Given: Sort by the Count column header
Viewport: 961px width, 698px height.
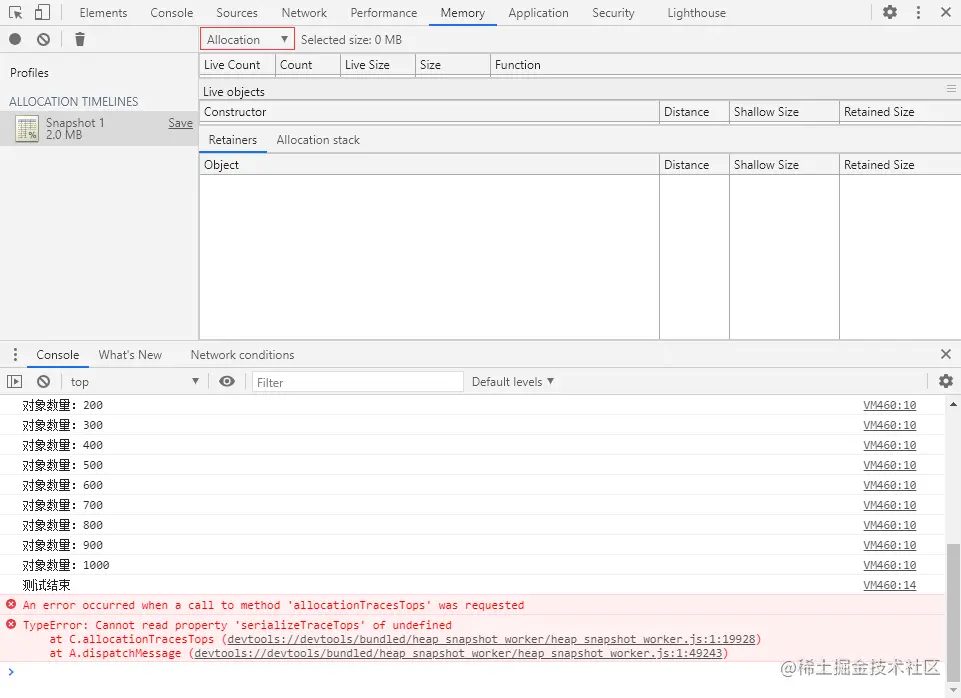Looking at the screenshot, I should coord(308,64).
